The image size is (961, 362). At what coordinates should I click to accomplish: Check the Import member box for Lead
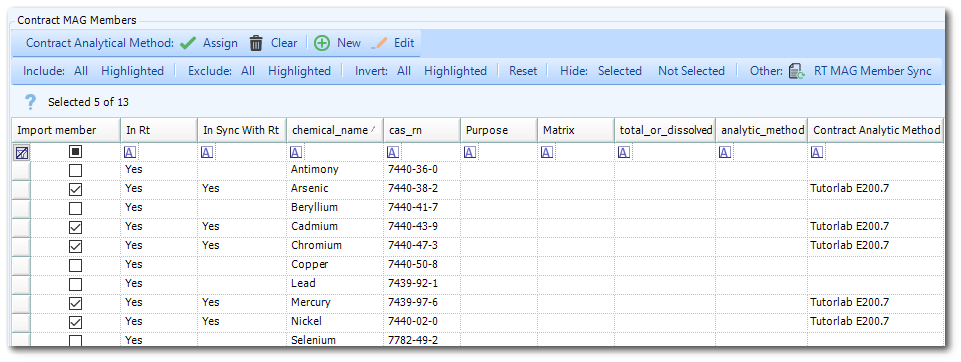point(75,284)
